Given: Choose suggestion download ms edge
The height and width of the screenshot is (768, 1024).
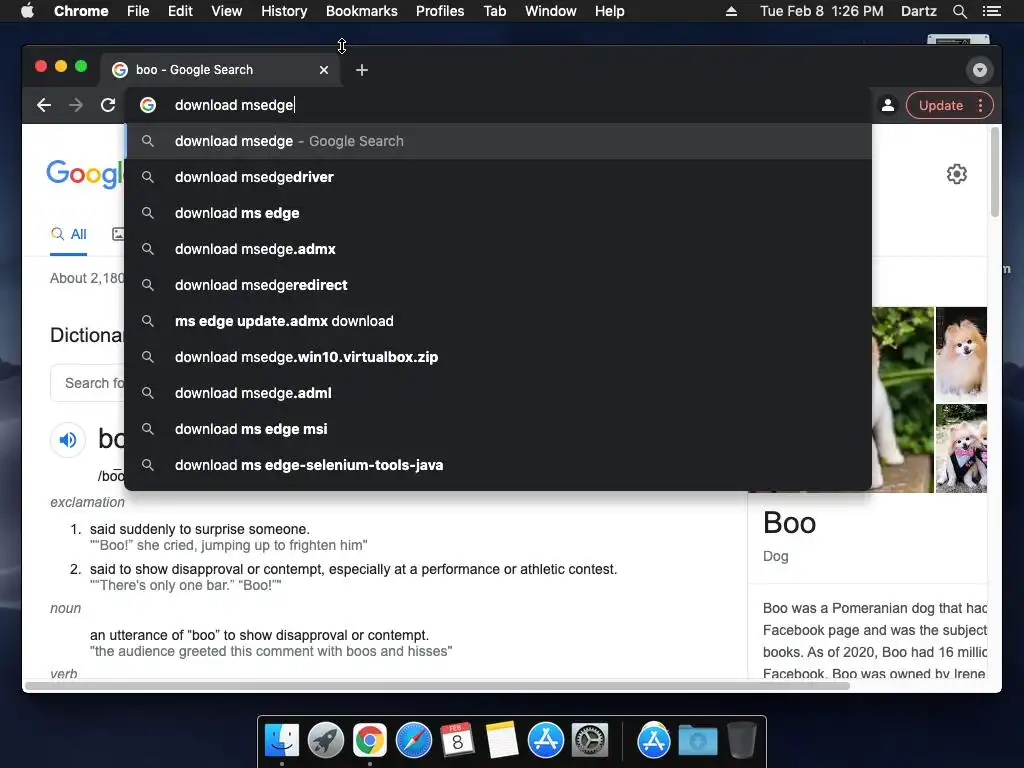Looking at the screenshot, I should point(498,213).
